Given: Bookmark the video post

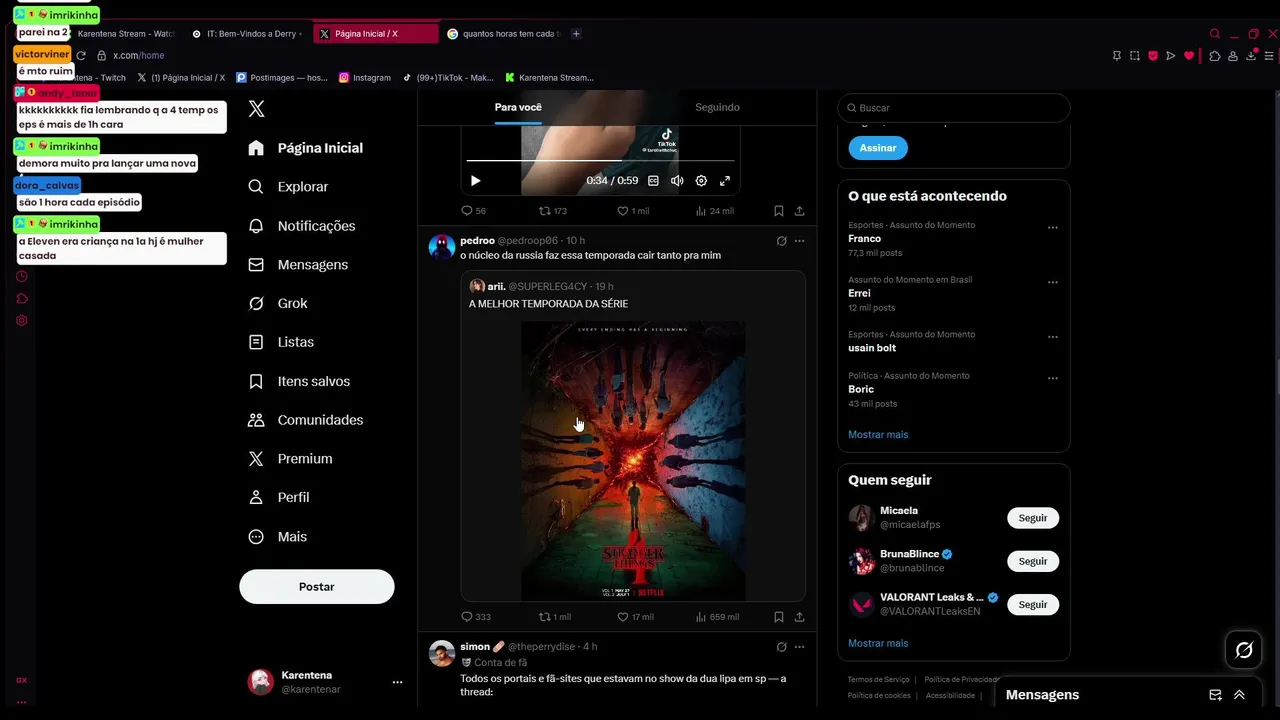Looking at the screenshot, I should pyautogui.click(x=778, y=211).
